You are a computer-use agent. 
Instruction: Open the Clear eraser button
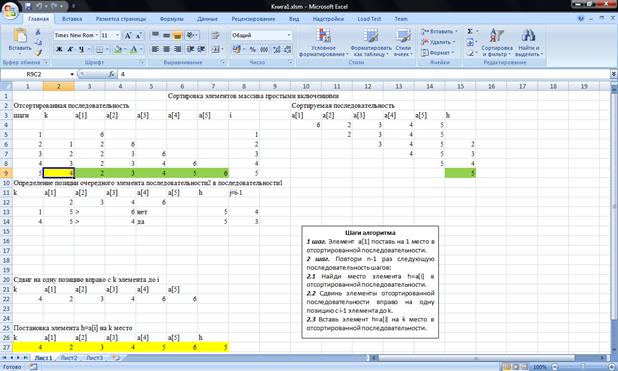[471, 52]
